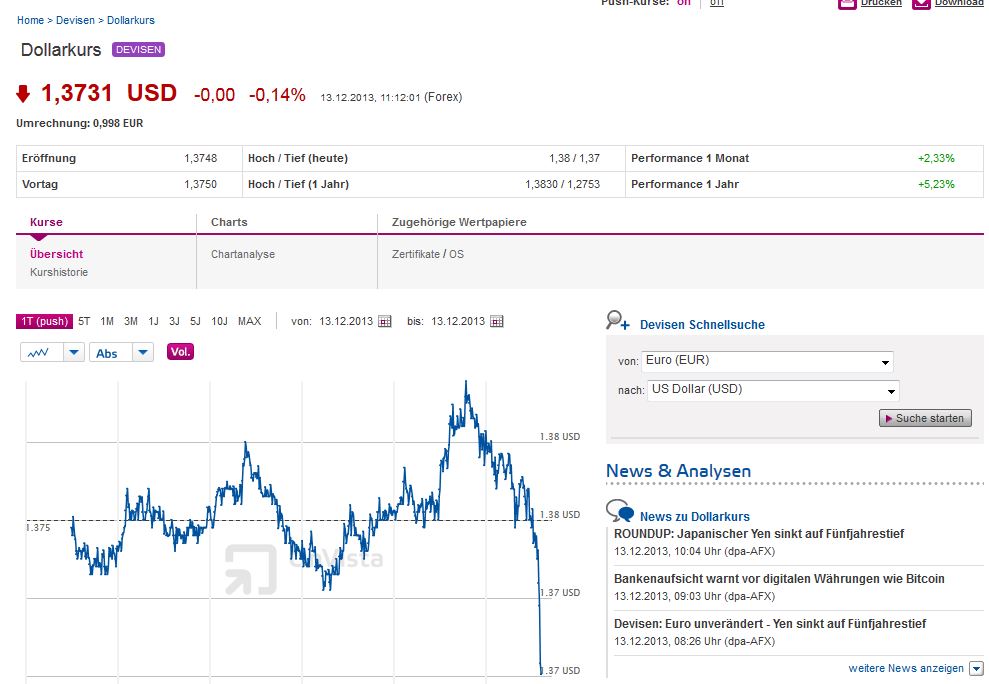Click the arrow icon beside weitere News anzeigen

(x=976, y=668)
